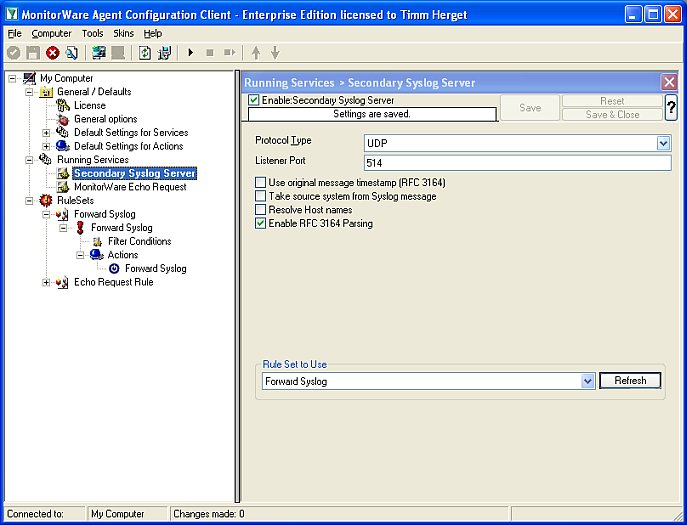
Task: Click the green arrows reload toolbar icon
Action: 145,53
